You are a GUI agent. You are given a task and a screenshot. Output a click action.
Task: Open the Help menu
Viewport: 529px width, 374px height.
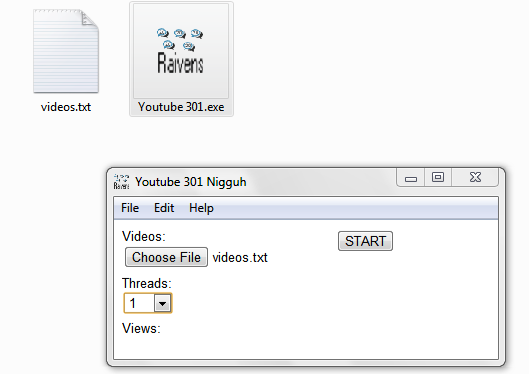tap(201, 208)
